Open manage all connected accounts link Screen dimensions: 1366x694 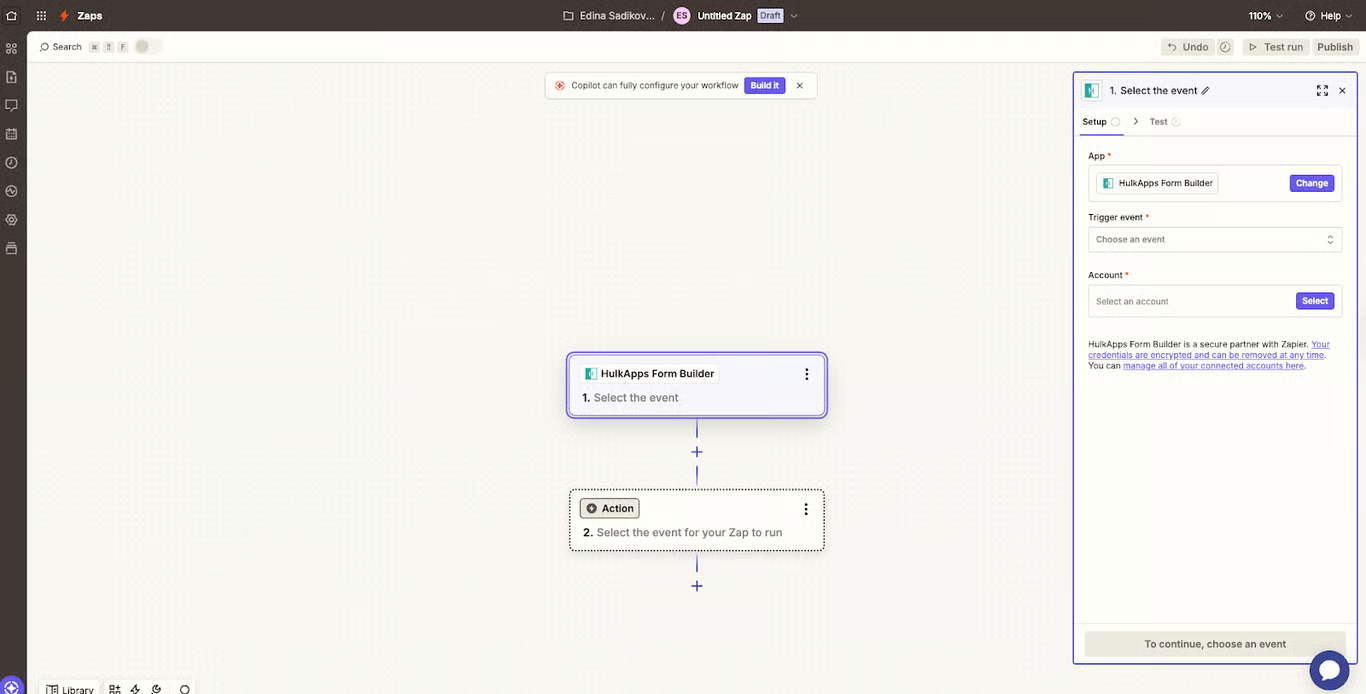tap(1213, 366)
